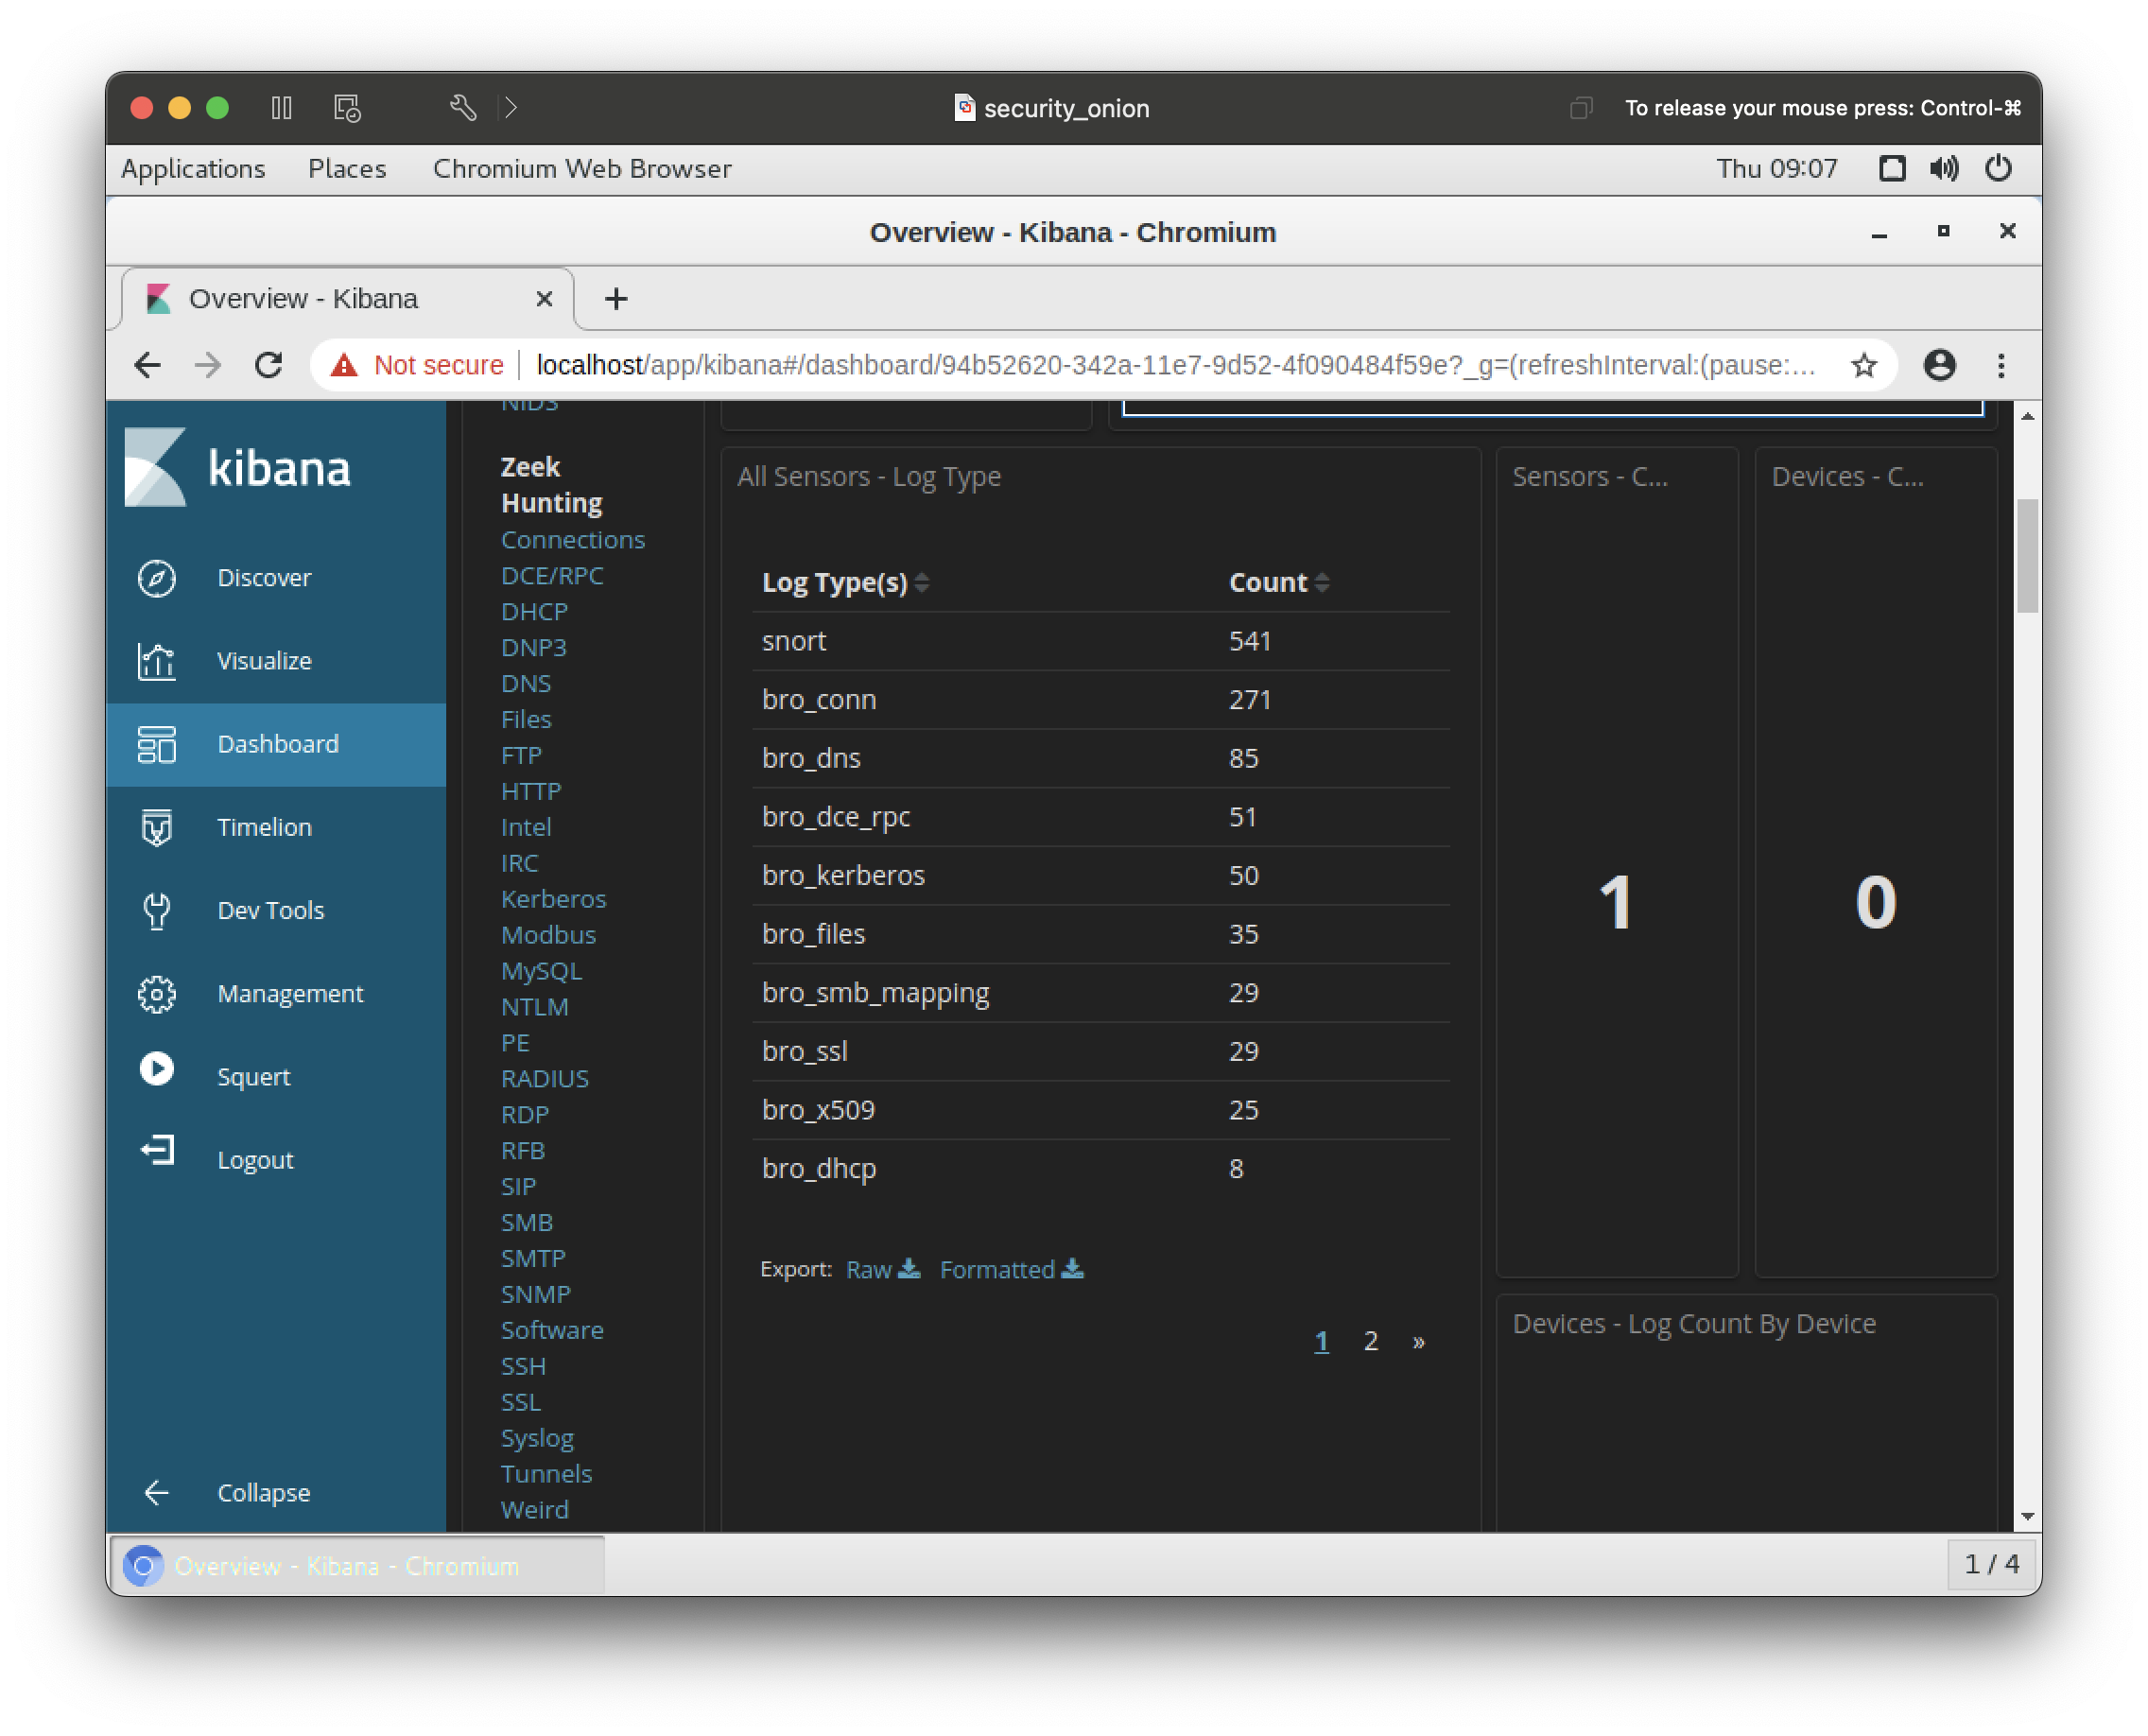Open the Files dashboard link

pos(526,720)
